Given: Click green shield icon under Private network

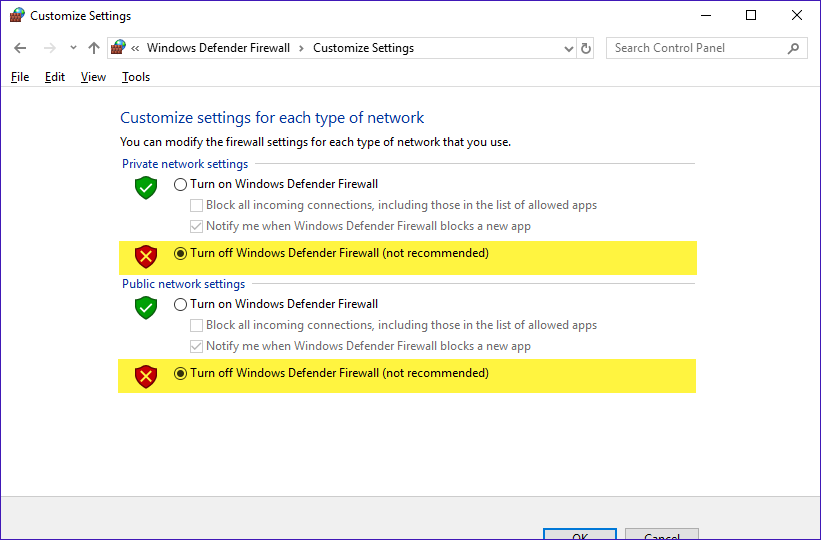Looking at the screenshot, I should coord(146,188).
